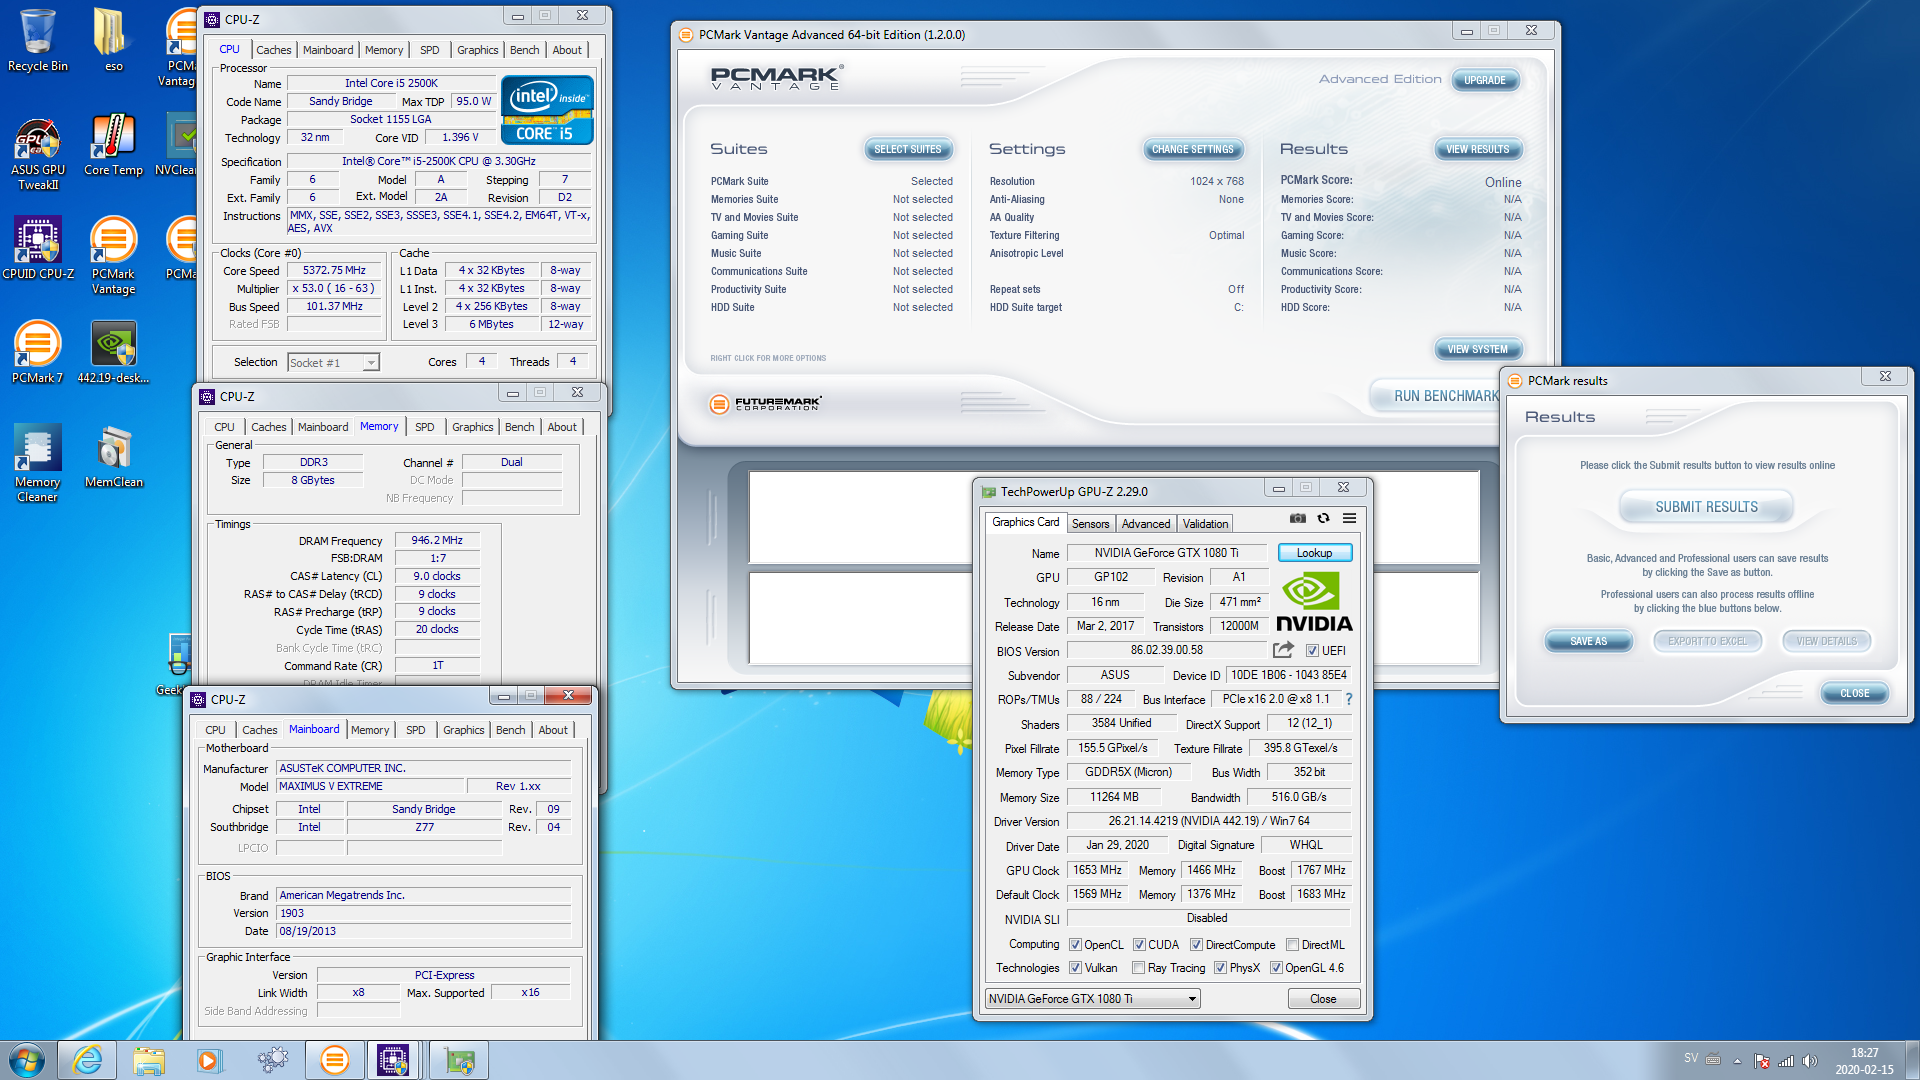1920x1080 pixels.
Task: Click the NVIDIA logo in GPU-Z
Action: click(x=1314, y=602)
